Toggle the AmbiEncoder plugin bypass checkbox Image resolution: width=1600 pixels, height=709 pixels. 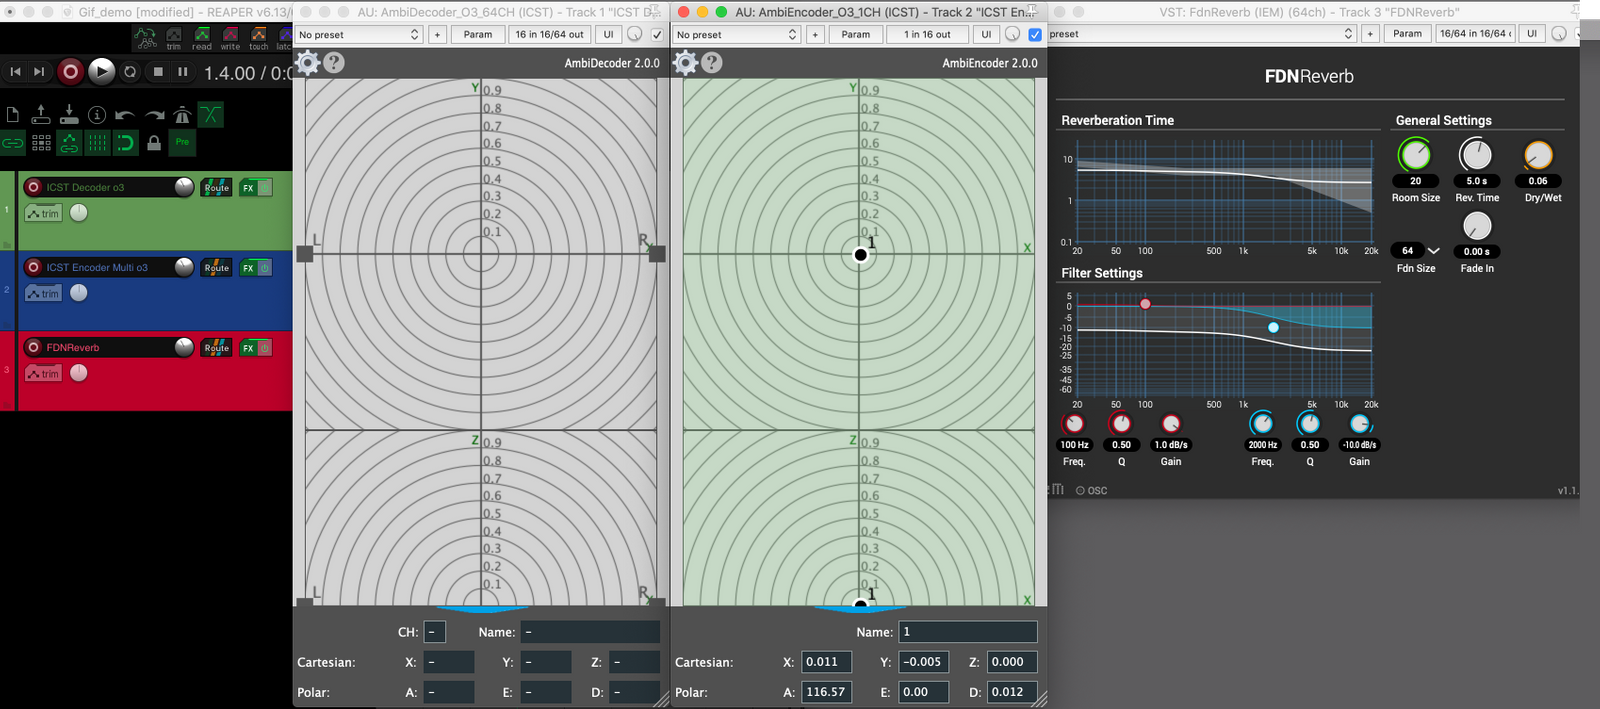pos(1035,34)
